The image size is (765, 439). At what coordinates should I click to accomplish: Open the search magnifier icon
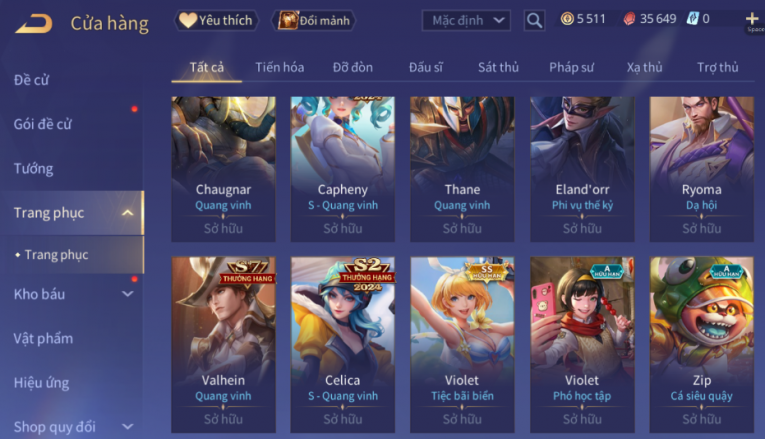point(534,20)
